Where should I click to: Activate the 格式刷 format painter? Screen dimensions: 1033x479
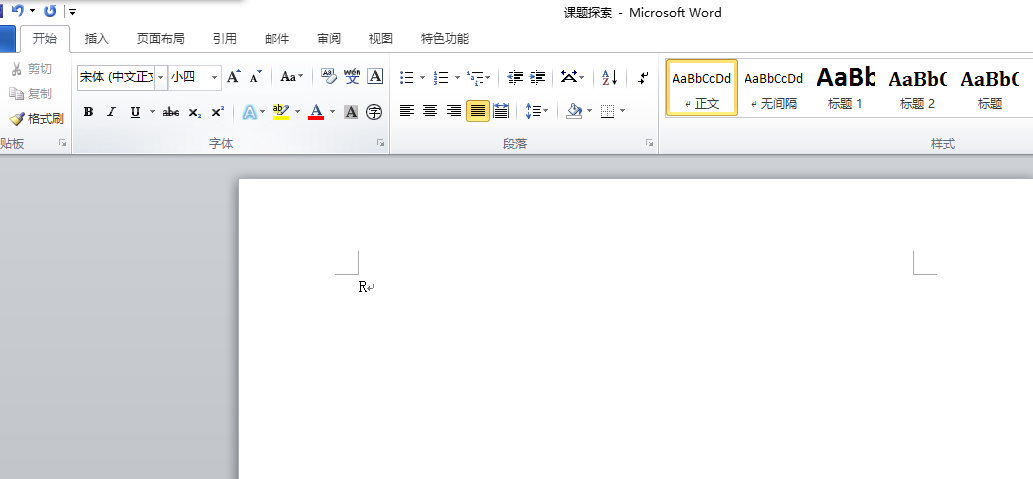37,119
